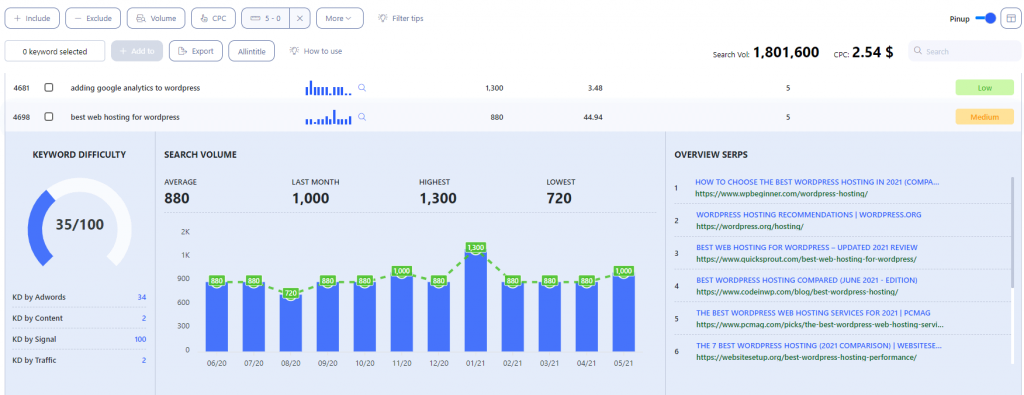The height and width of the screenshot is (395, 1024).
Task: Click the 05/21 bar in the chart
Action: point(624,313)
